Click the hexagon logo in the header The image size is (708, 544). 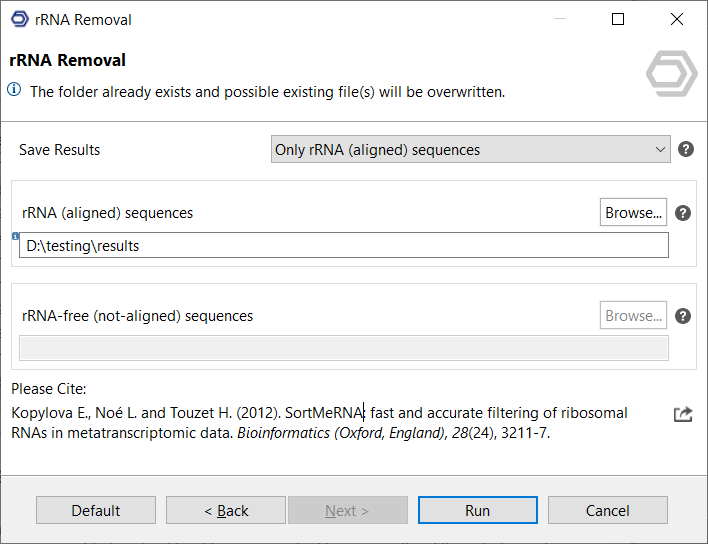click(671, 74)
